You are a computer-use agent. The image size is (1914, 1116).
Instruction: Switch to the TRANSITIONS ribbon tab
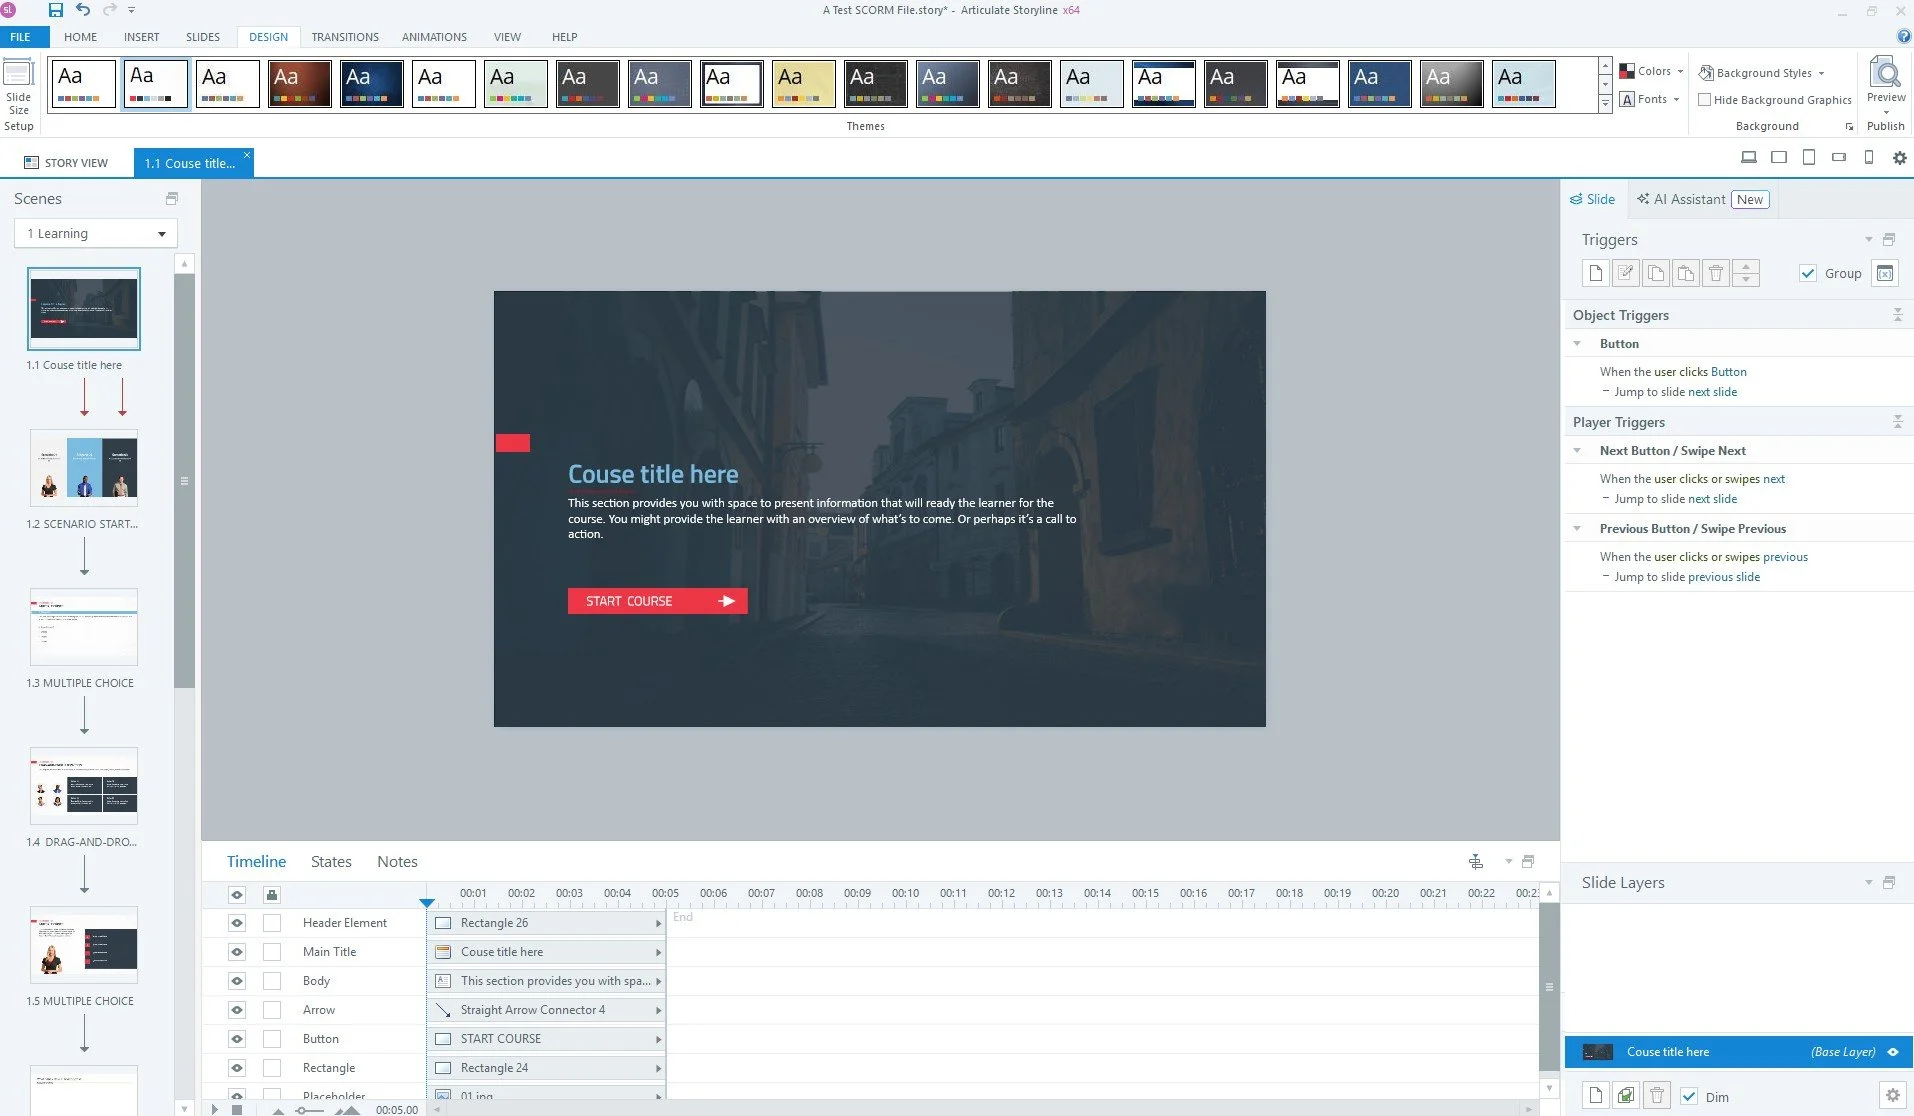[x=345, y=37]
